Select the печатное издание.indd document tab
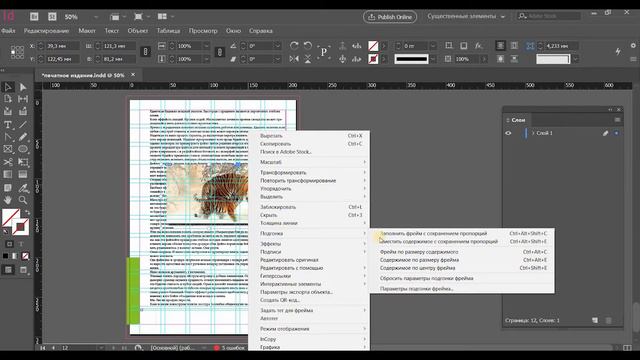The height and width of the screenshot is (360, 640). click(84, 75)
